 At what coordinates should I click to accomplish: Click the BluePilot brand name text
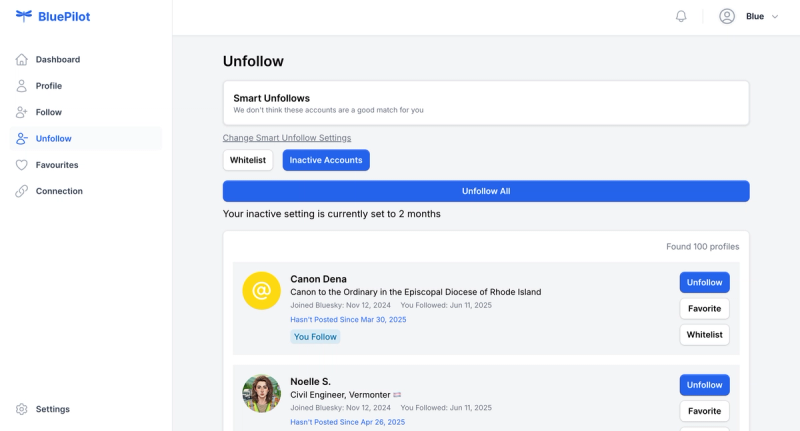coord(64,16)
